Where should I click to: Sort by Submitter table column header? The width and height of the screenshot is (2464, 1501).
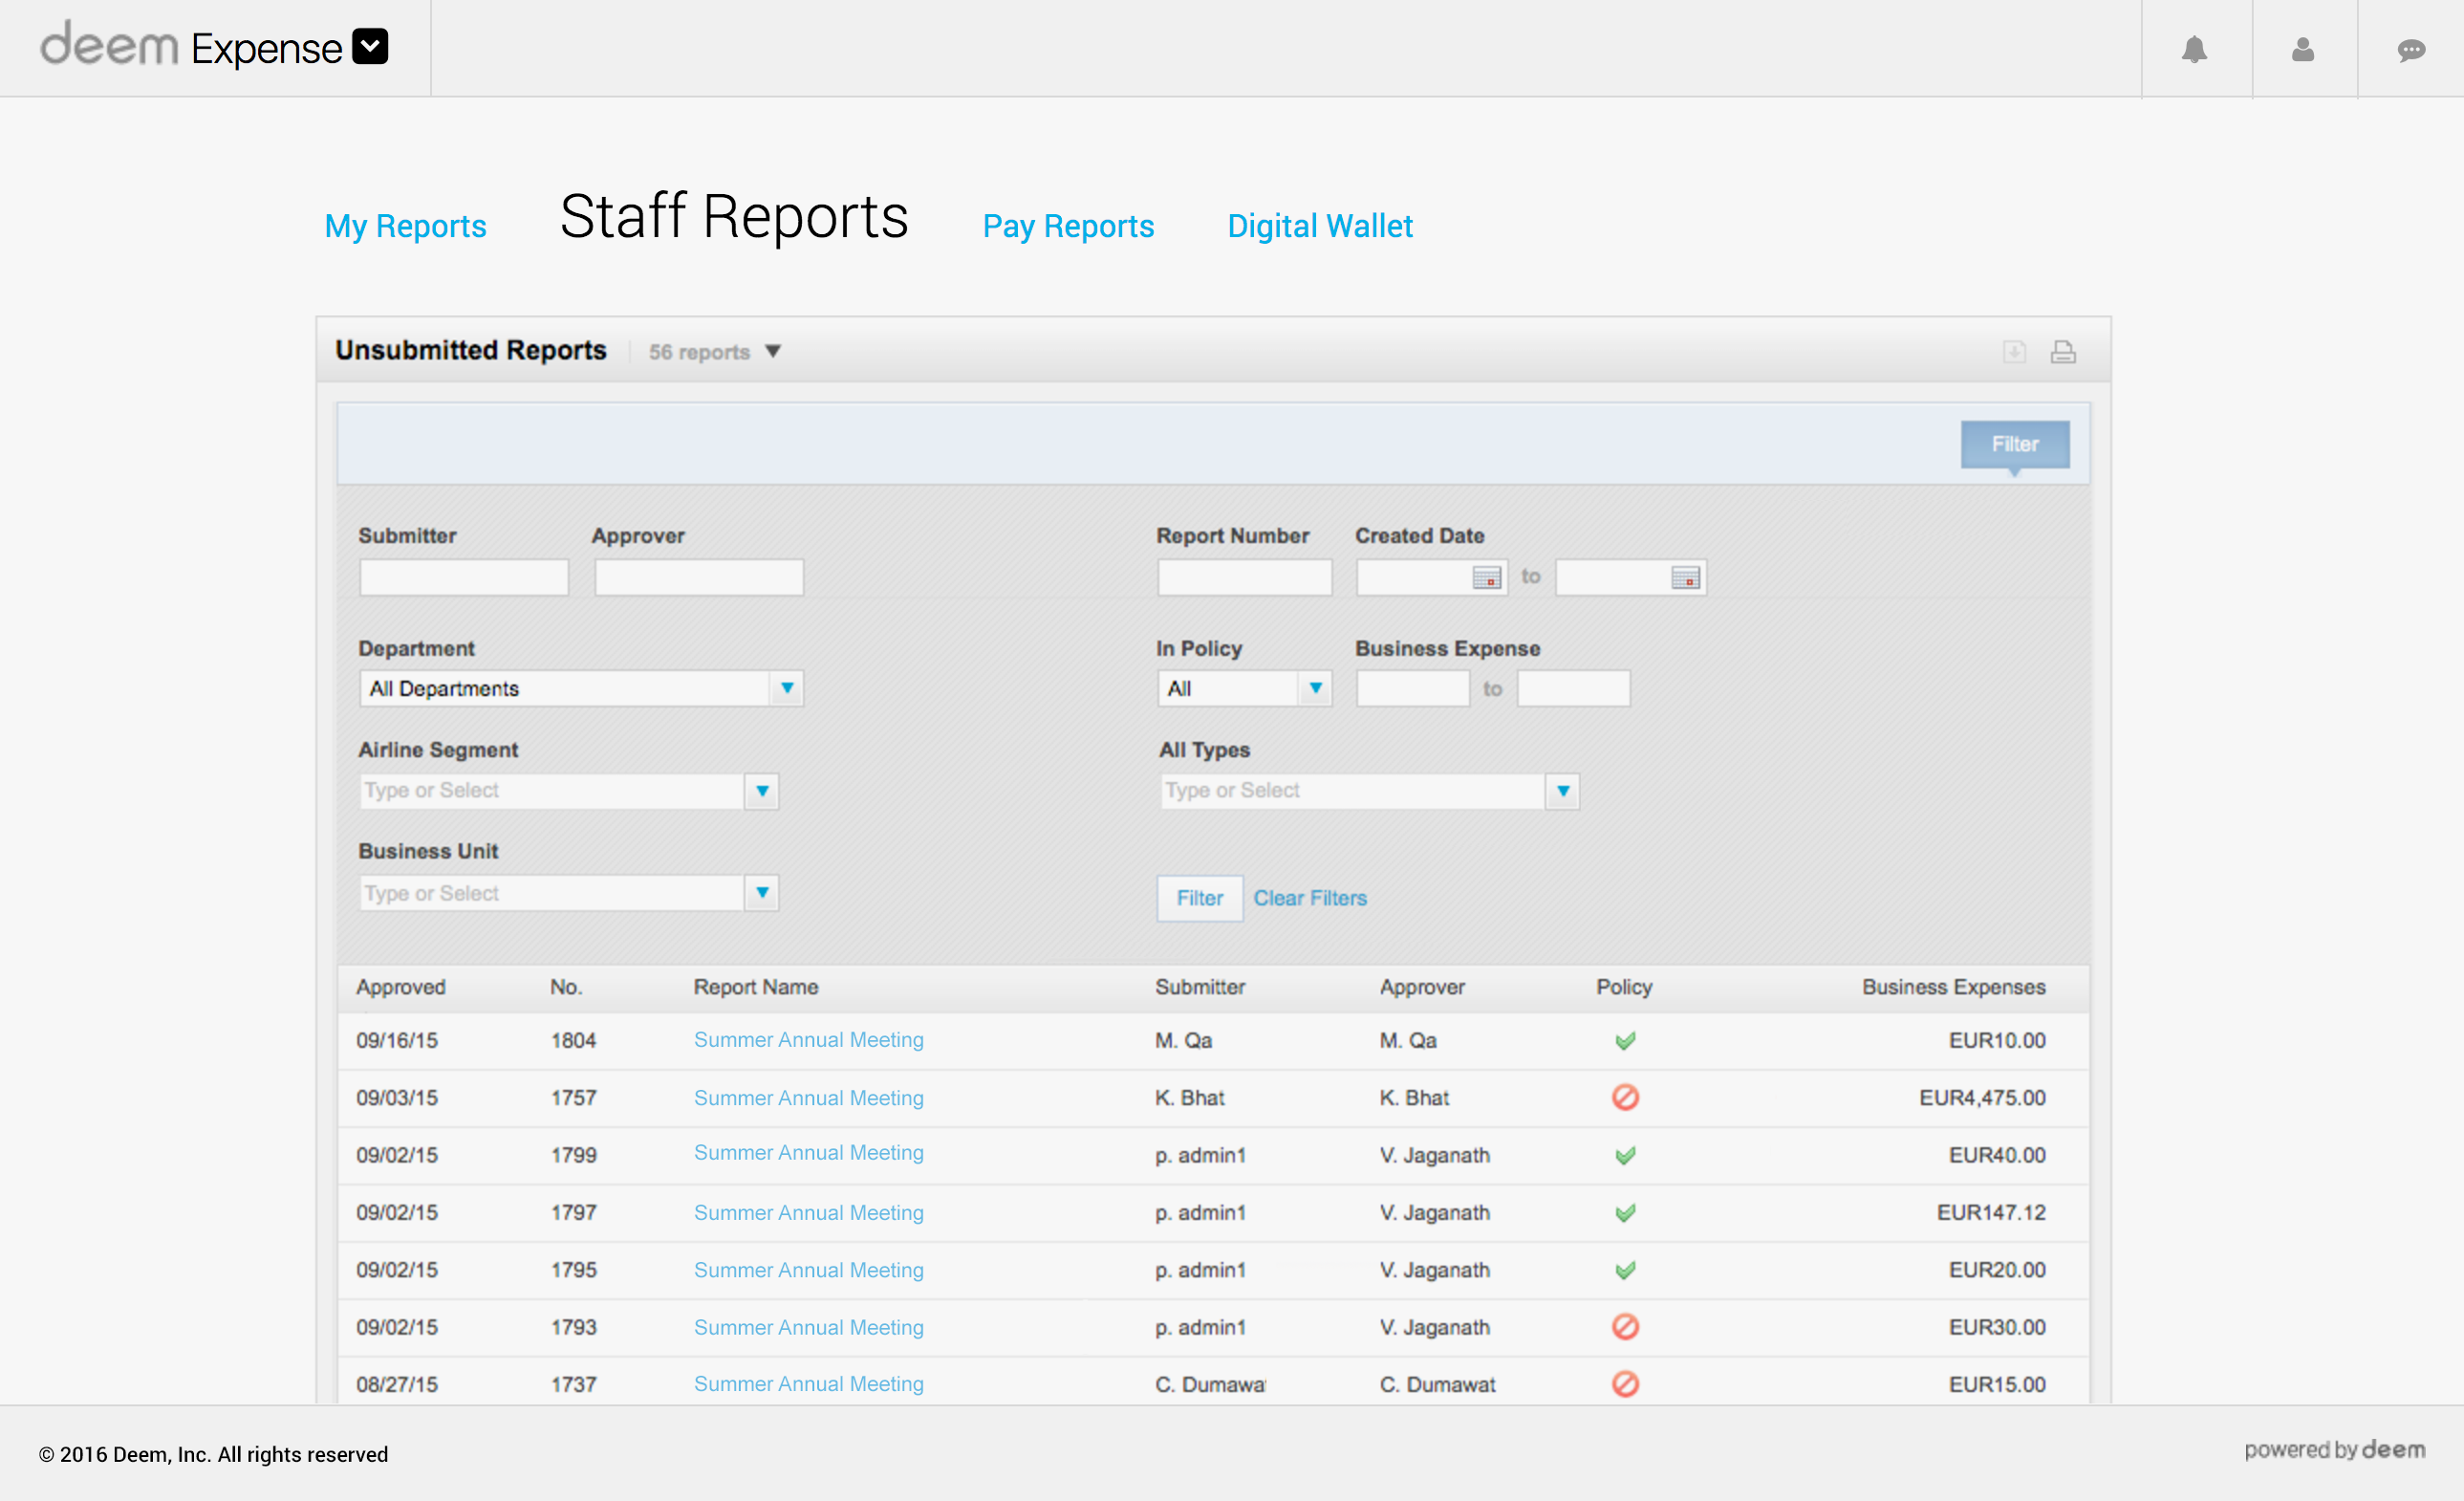[1200, 987]
